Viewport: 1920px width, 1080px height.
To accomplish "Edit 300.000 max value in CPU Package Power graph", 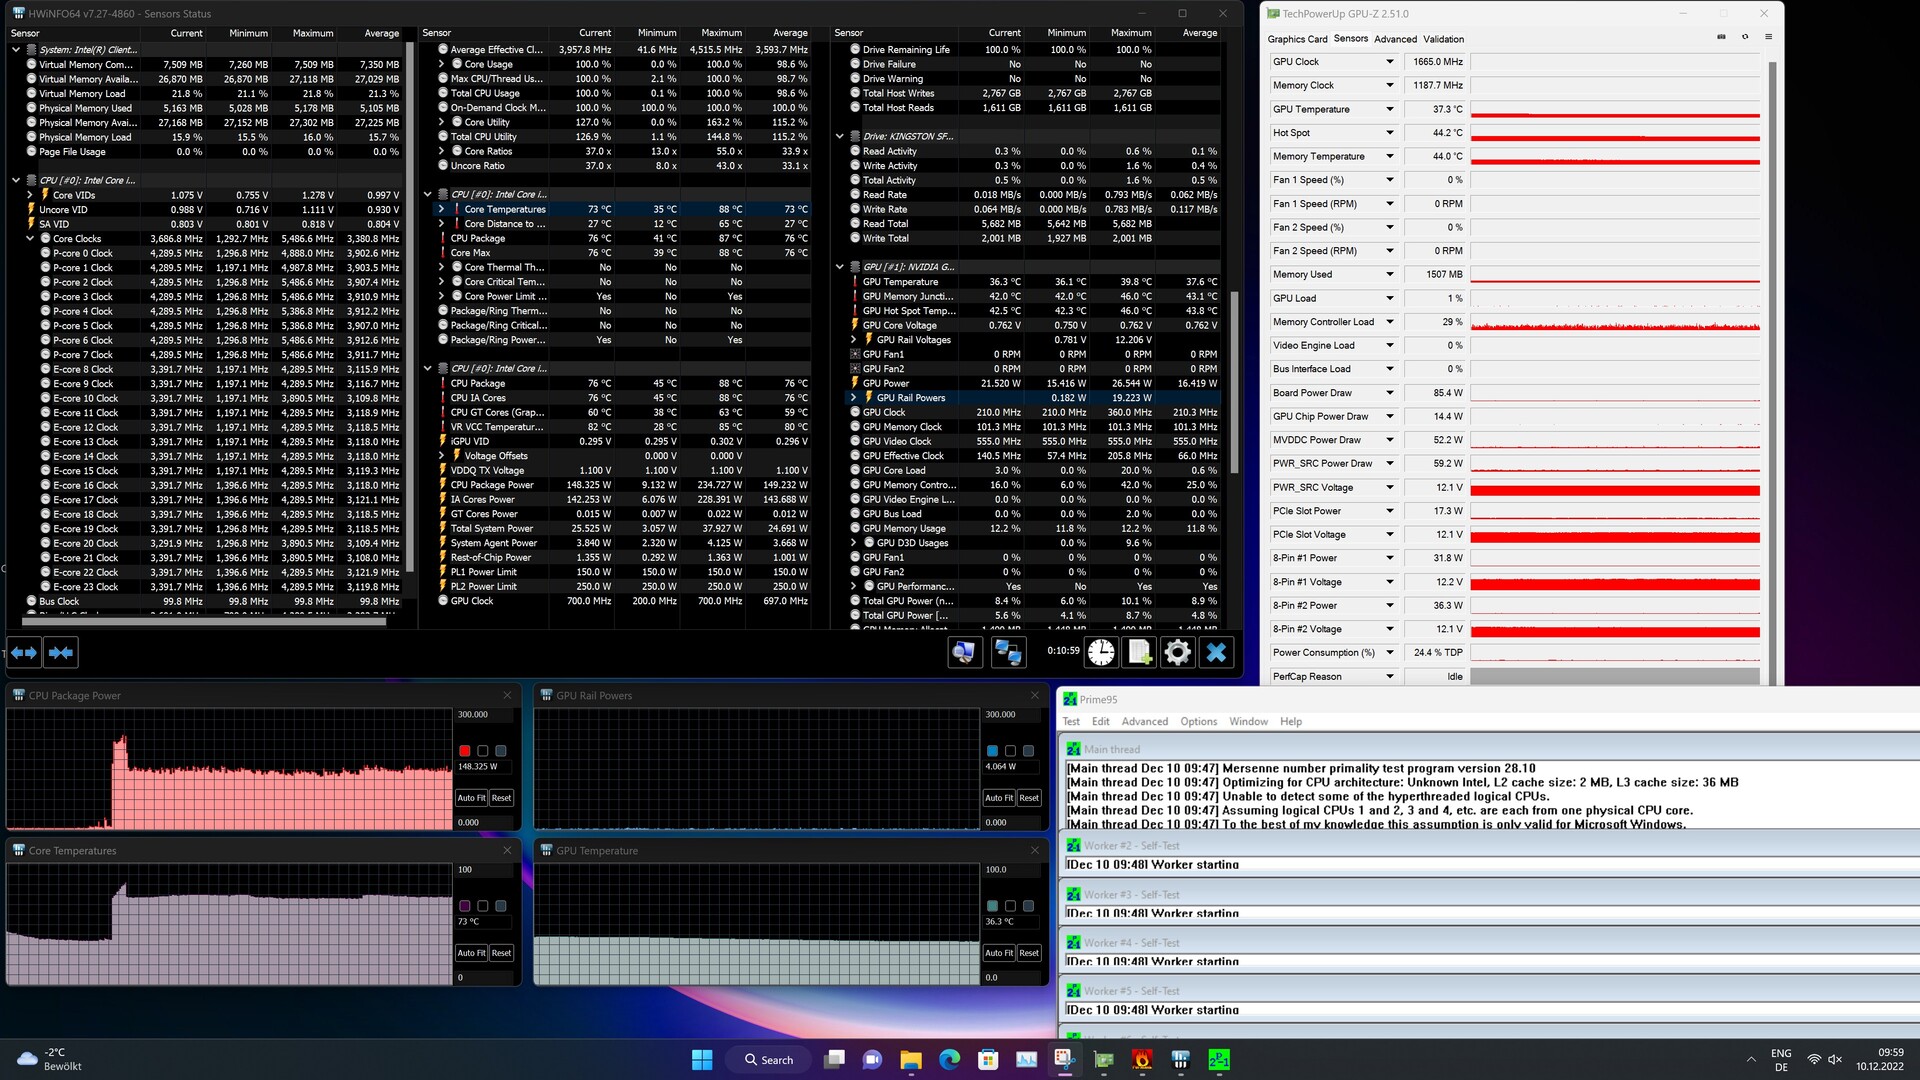I will tap(484, 715).
